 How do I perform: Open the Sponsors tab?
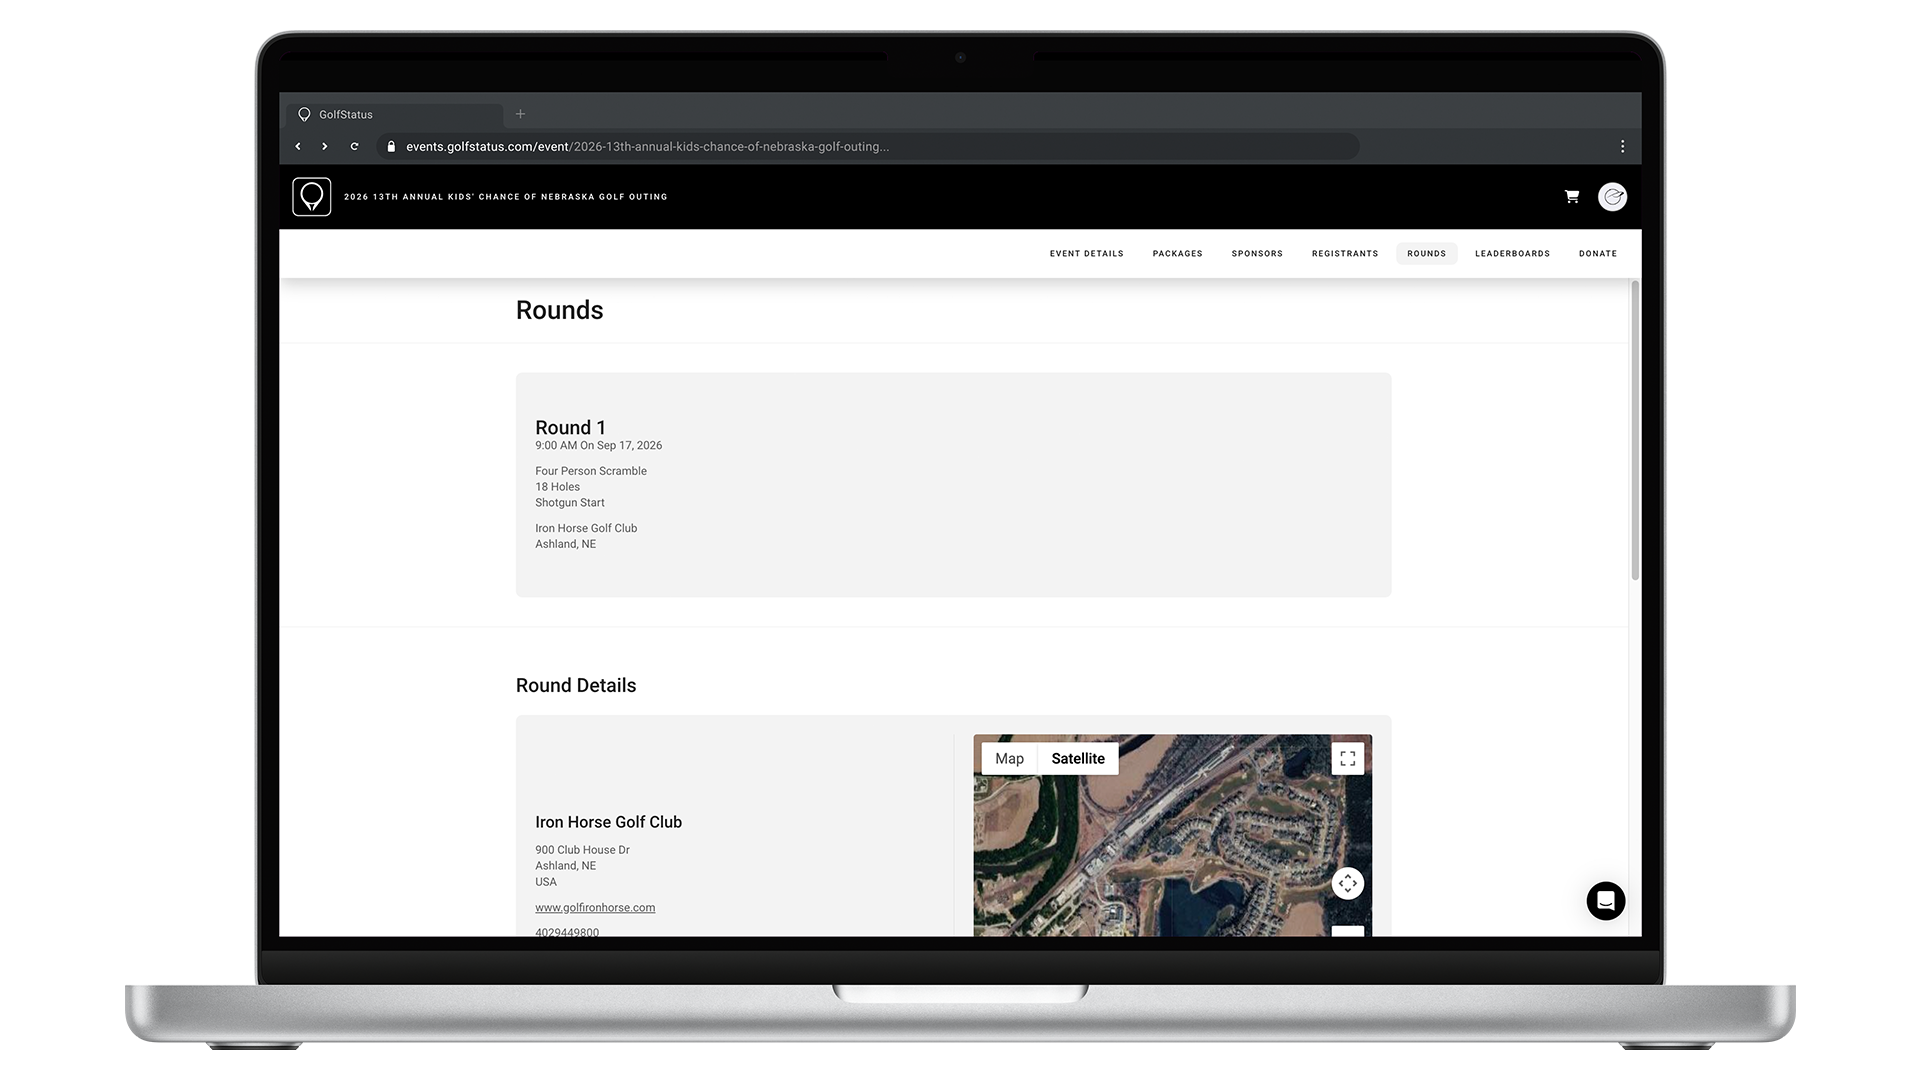click(x=1257, y=254)
